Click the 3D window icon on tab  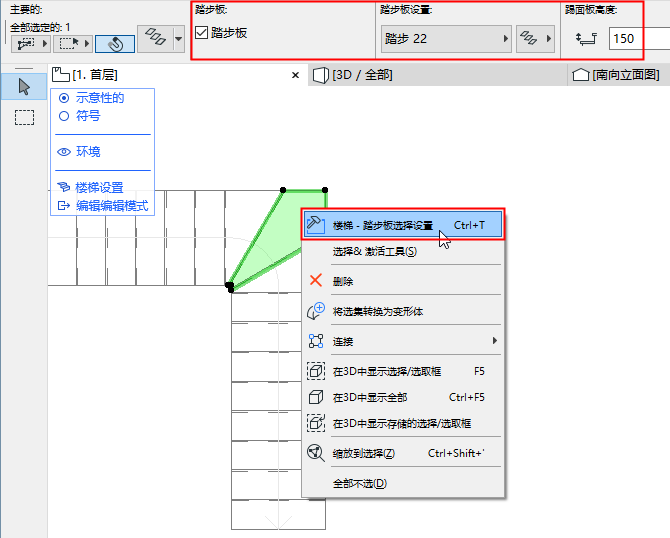[x=320, y=75]
